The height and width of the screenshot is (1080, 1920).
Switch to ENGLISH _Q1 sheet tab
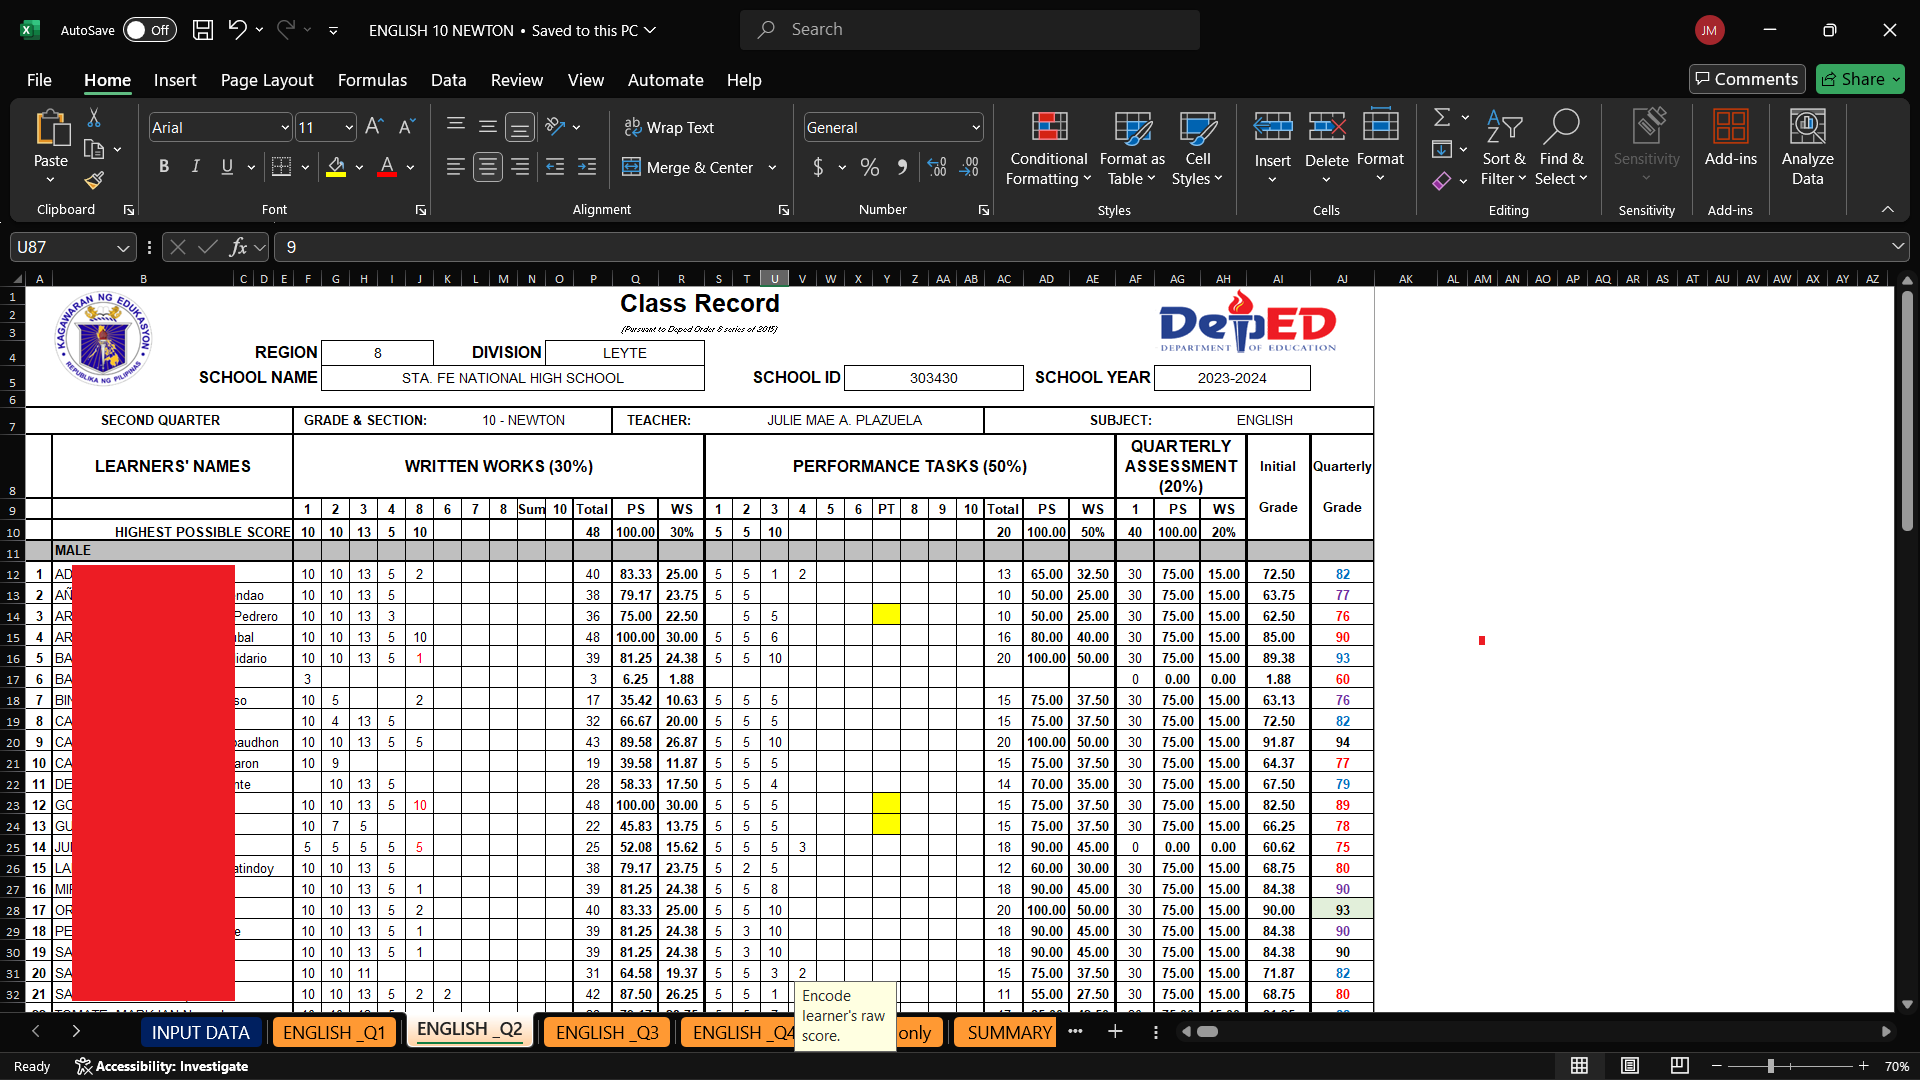pyautogui.click(x=334, y=1032)
